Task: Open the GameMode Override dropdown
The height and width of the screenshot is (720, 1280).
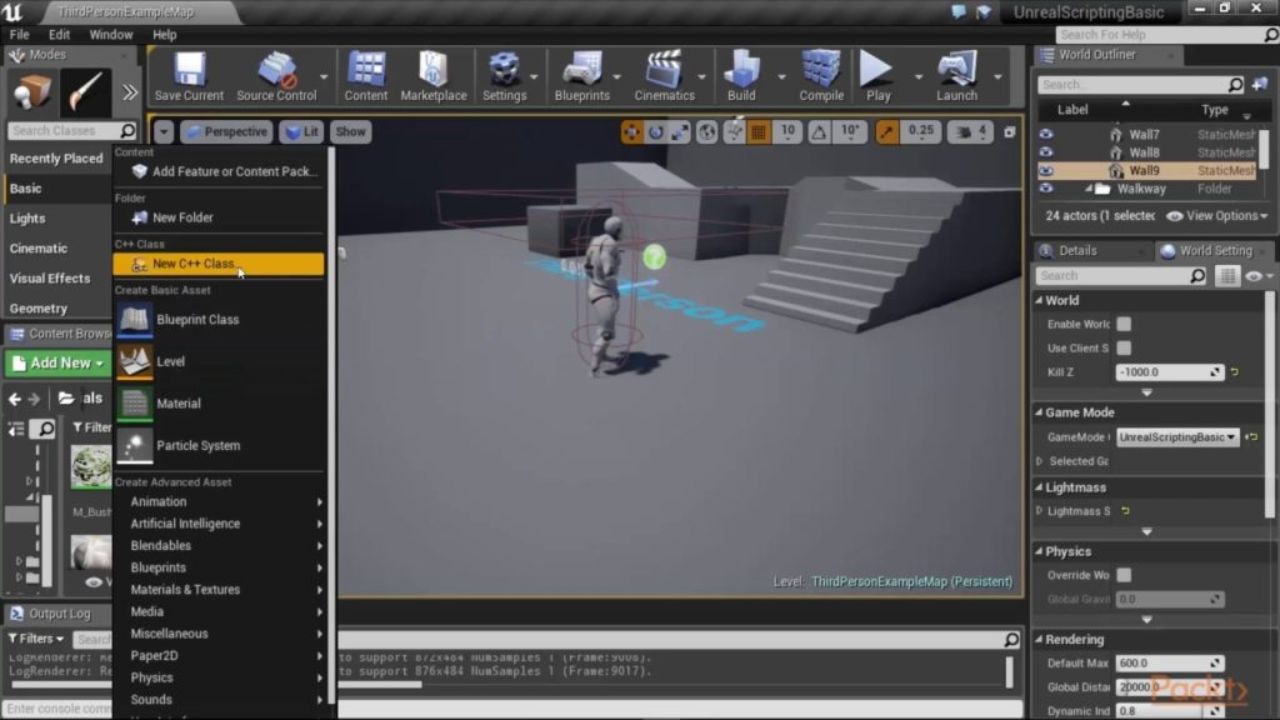Action: (x=1177, y=437)
